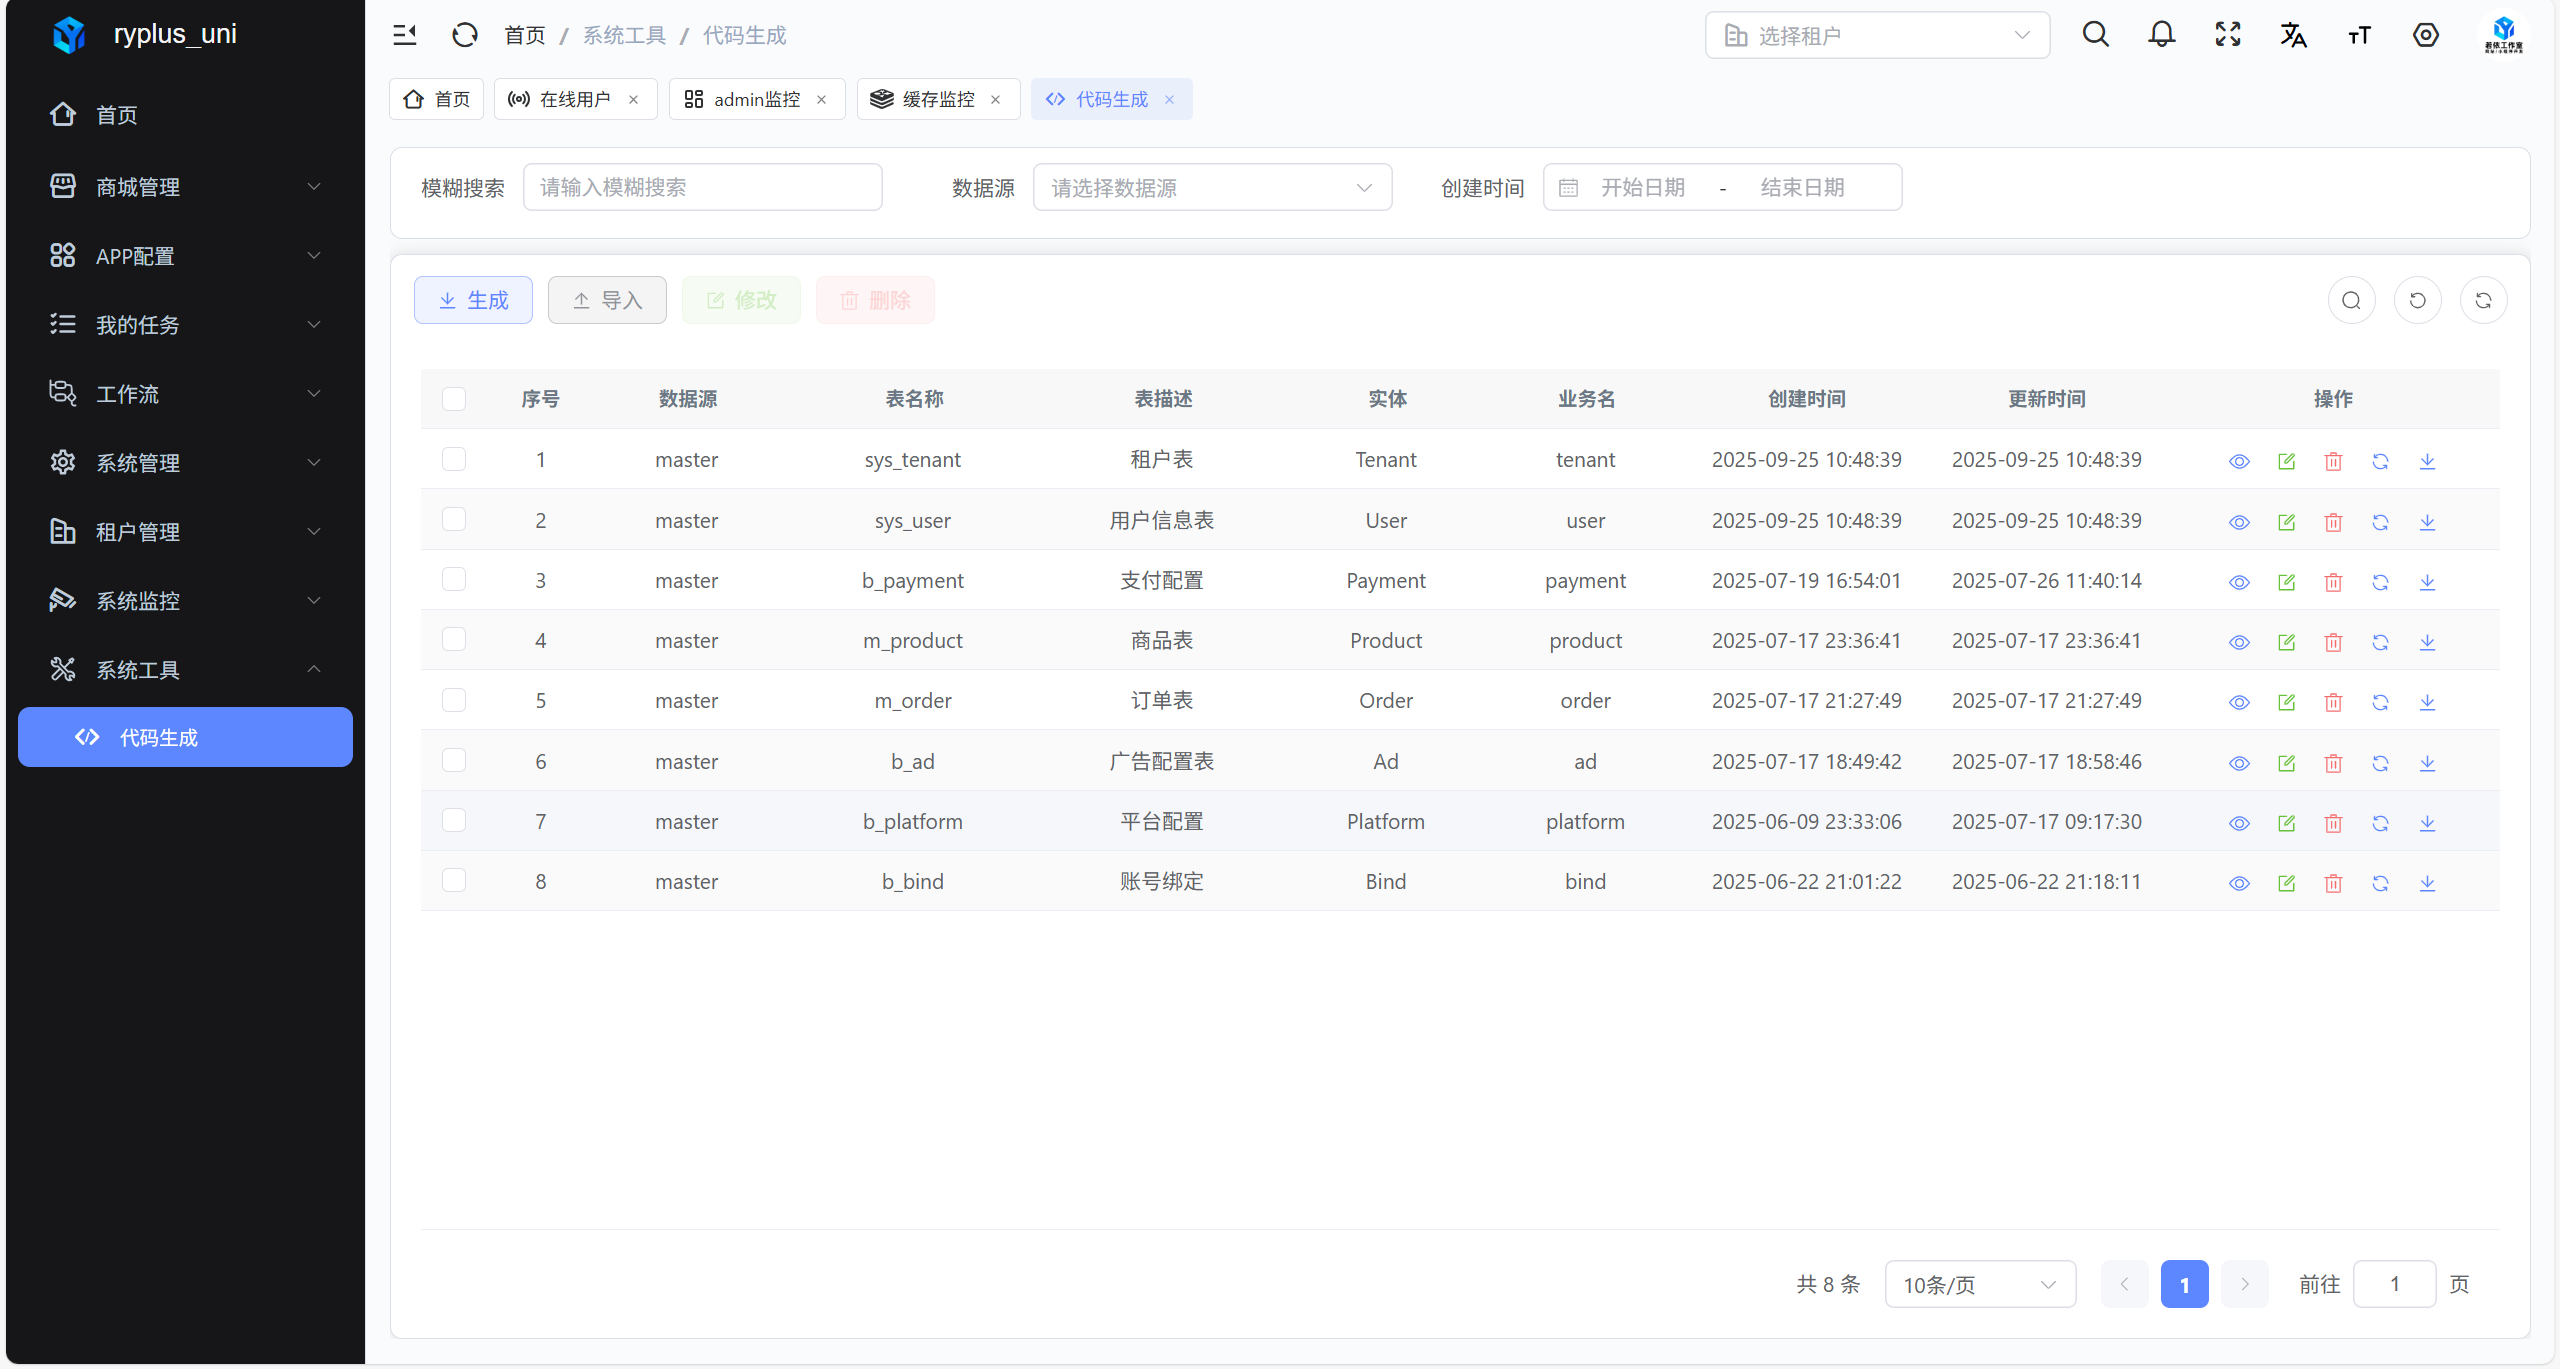This screenshot has height=1369, width=2560.
Task: Tick the select-all header checkbox
Action: point(454,399)
